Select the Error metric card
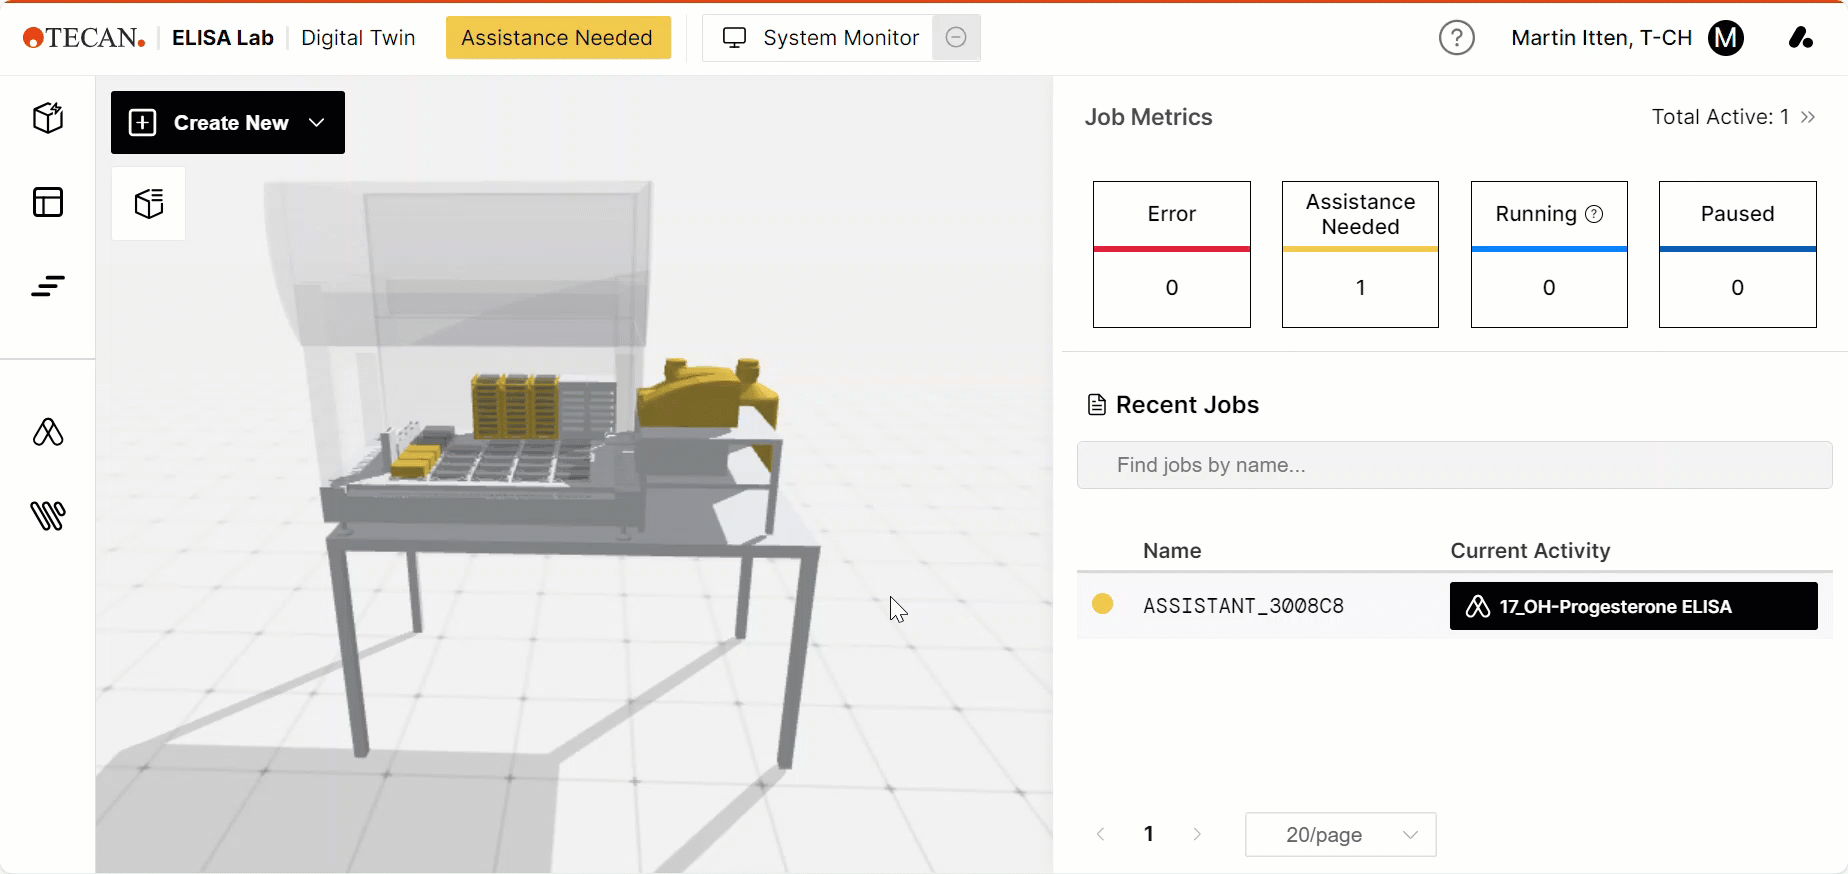1848x874 pixels. 1172,254
